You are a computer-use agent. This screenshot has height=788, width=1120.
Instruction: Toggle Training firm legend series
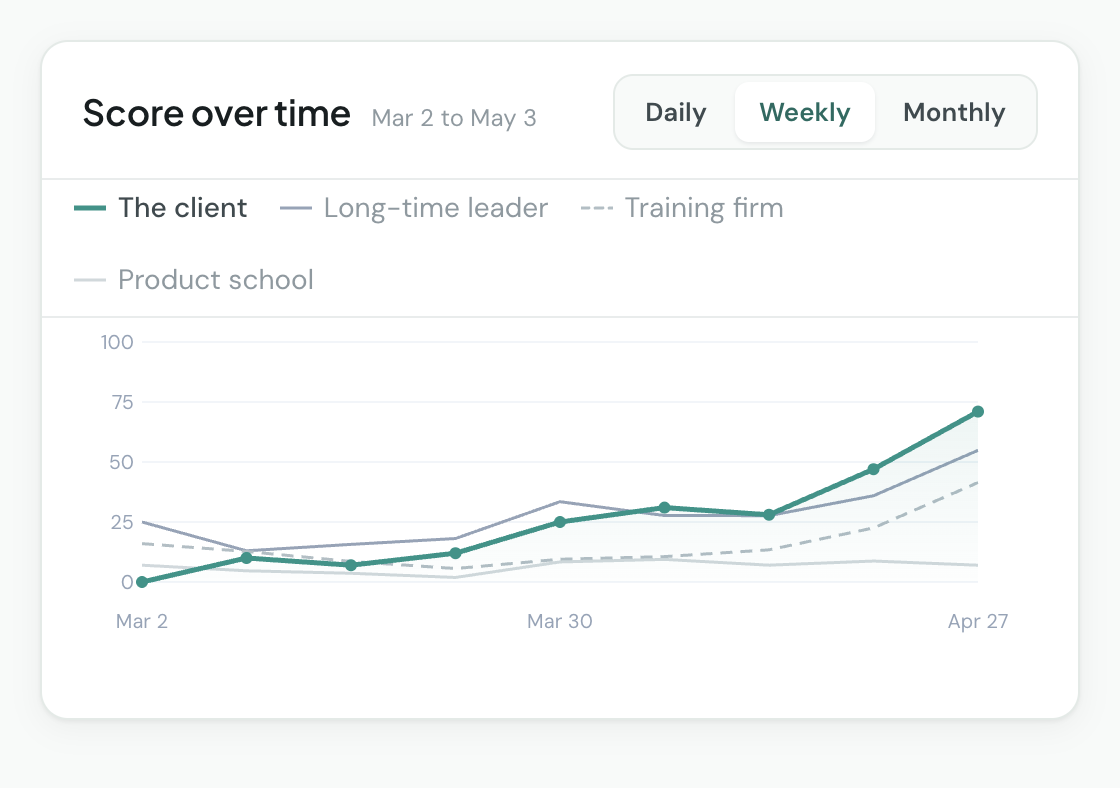tap(682, 208)
